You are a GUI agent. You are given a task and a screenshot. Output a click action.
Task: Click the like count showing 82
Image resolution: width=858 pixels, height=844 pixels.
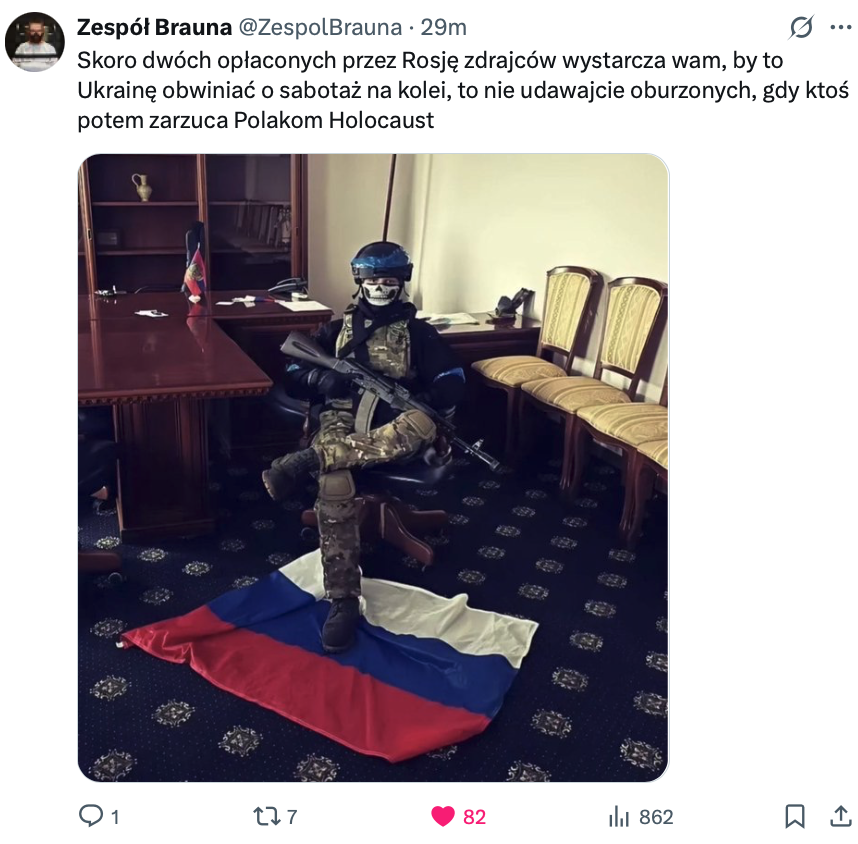(x=474, y=817)
